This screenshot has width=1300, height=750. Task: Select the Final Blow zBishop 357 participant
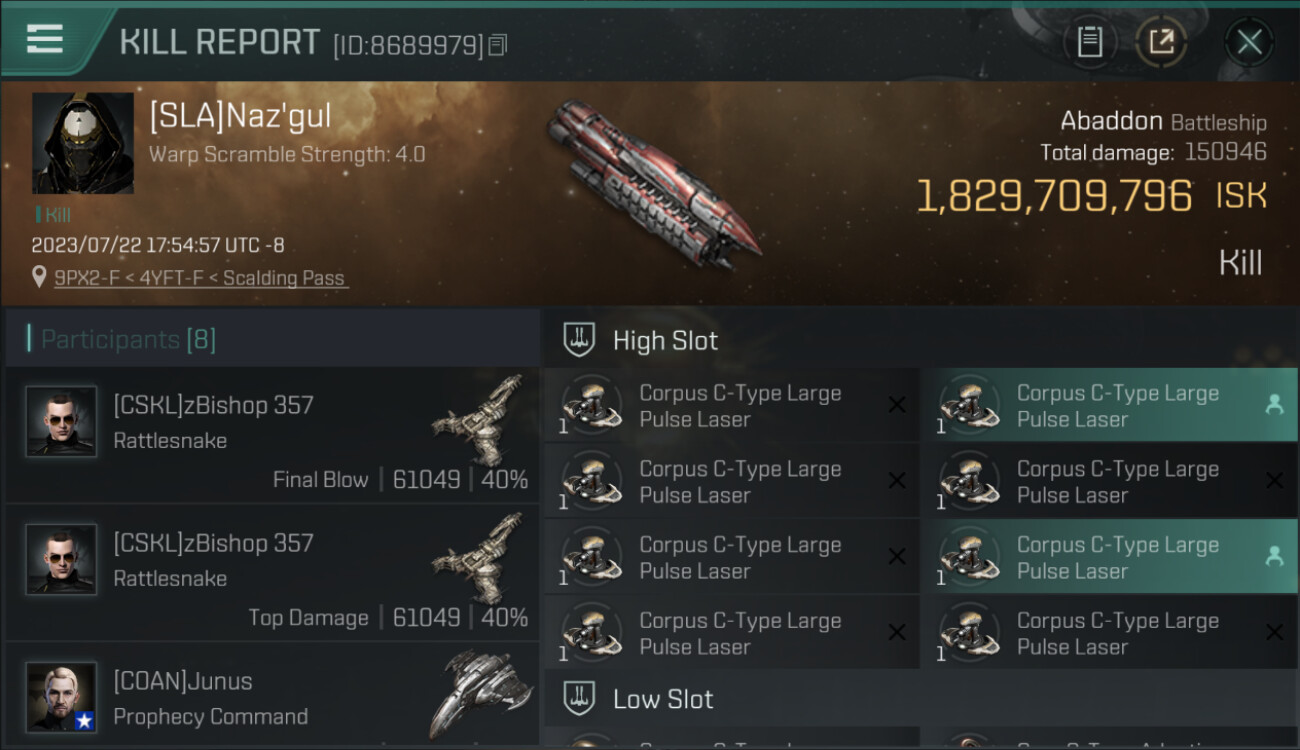click(272, 435)
